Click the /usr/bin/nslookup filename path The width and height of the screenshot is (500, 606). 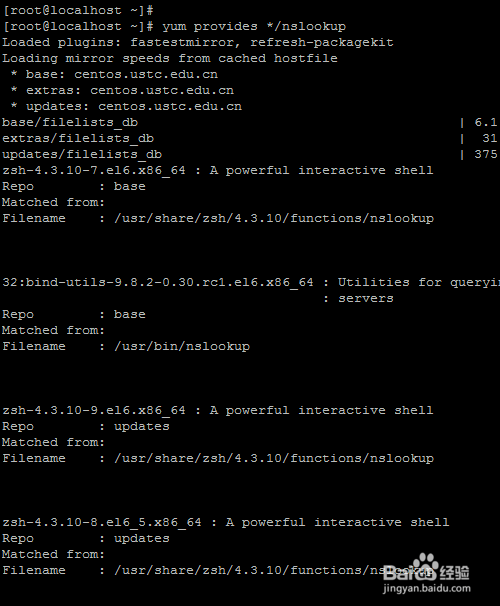click(x=182, y=347)
